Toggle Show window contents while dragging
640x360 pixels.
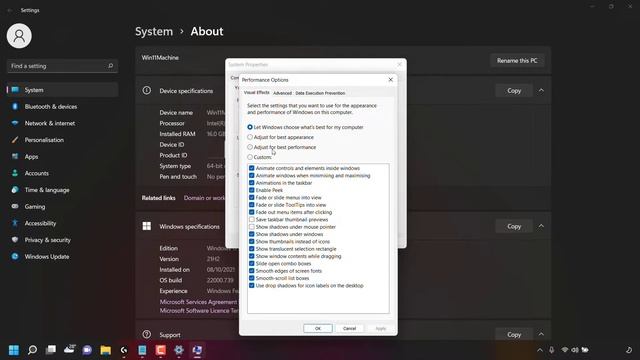252,256
